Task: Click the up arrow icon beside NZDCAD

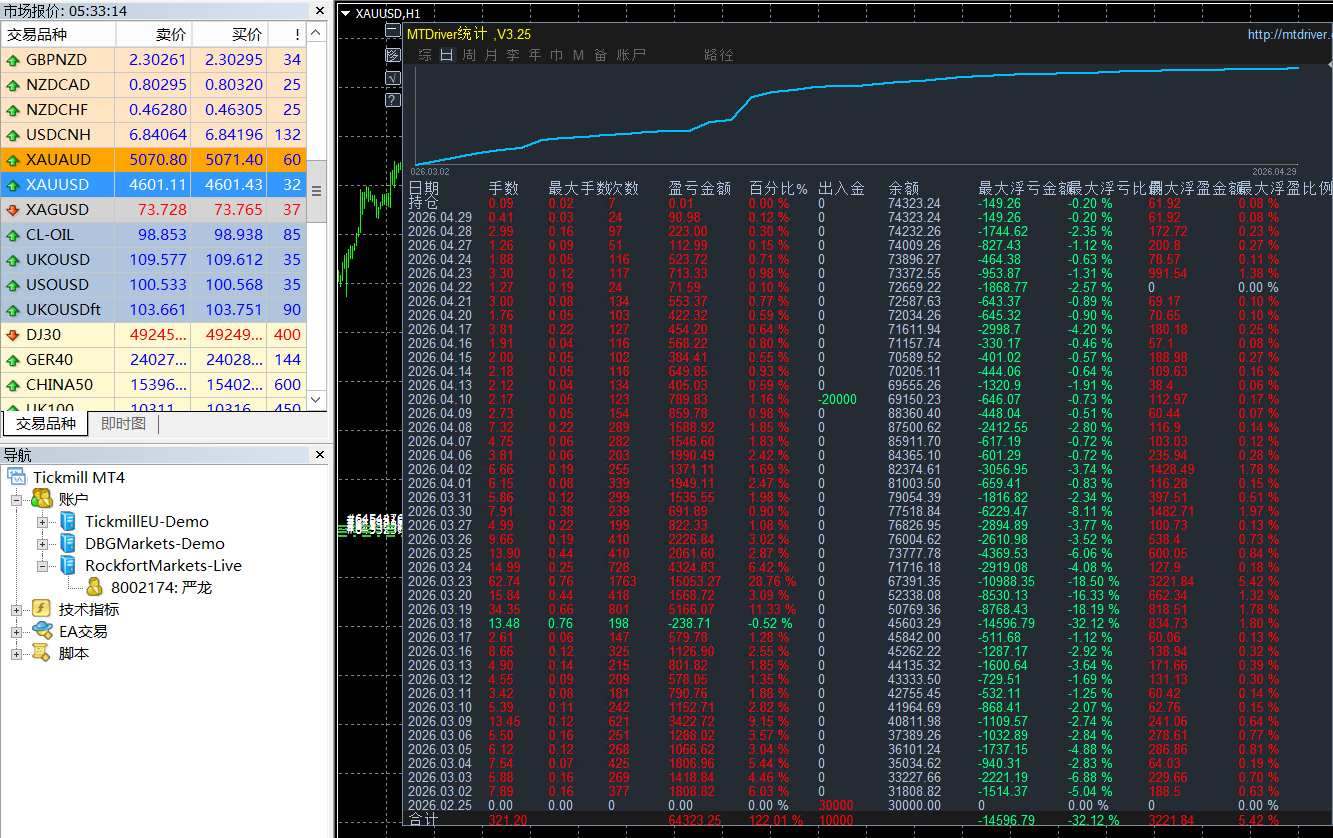Action: (x=13, y=85)
